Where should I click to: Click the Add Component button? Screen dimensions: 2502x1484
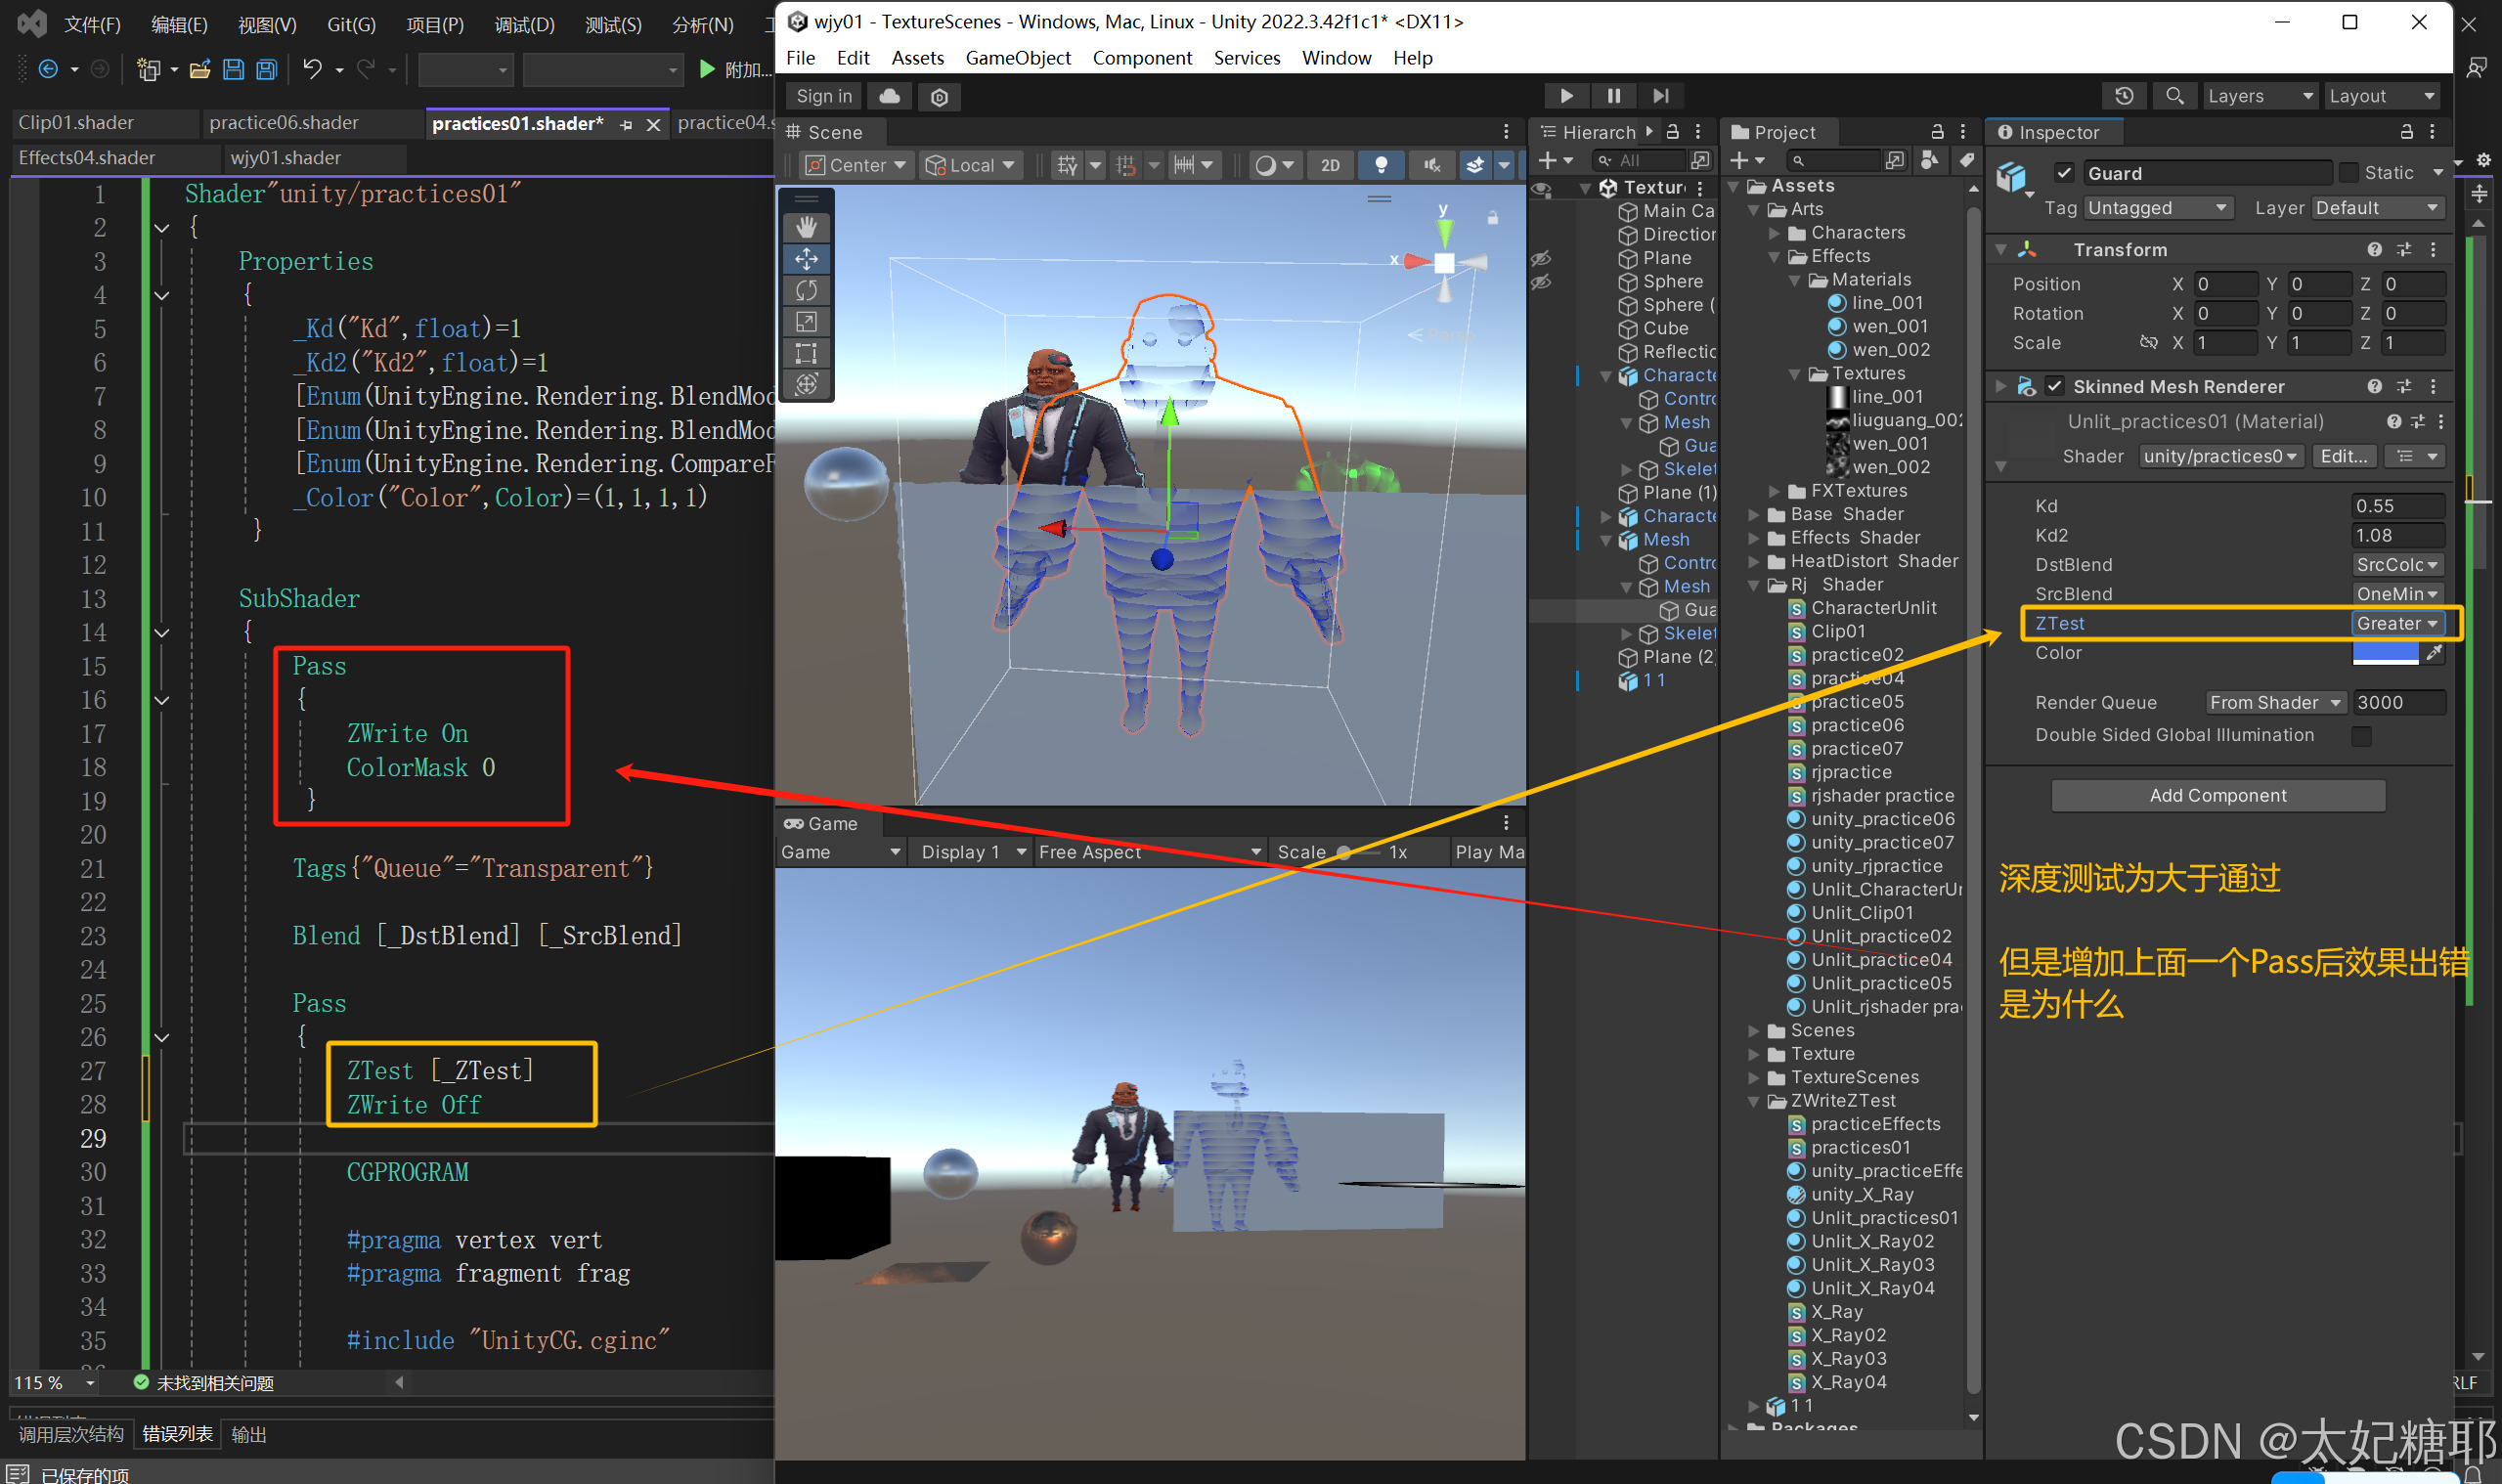2217,795
